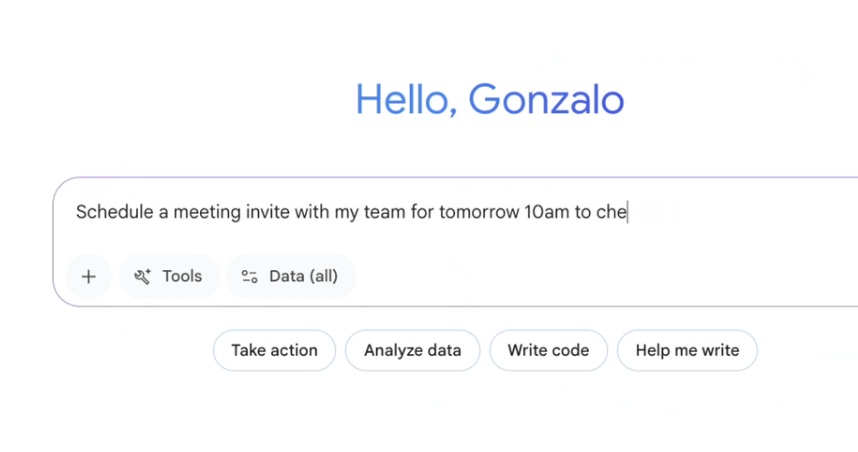858x452 pixels.
Task: Click on 10am in the prompt text
Action: [x=546, y=212]
